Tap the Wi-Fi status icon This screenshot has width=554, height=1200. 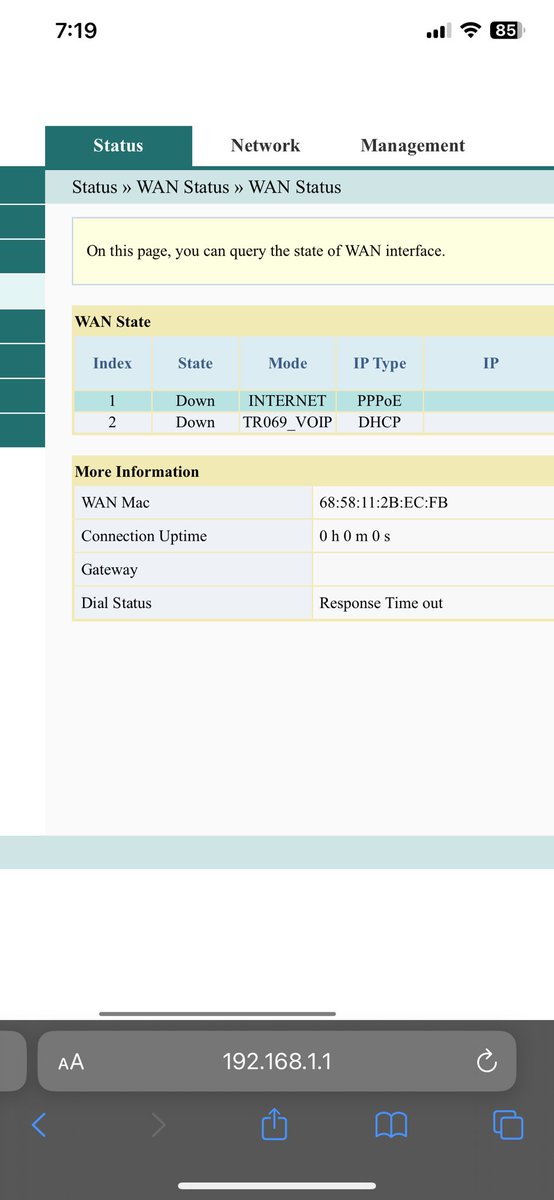pyautogui.click(x=470, y=31)
